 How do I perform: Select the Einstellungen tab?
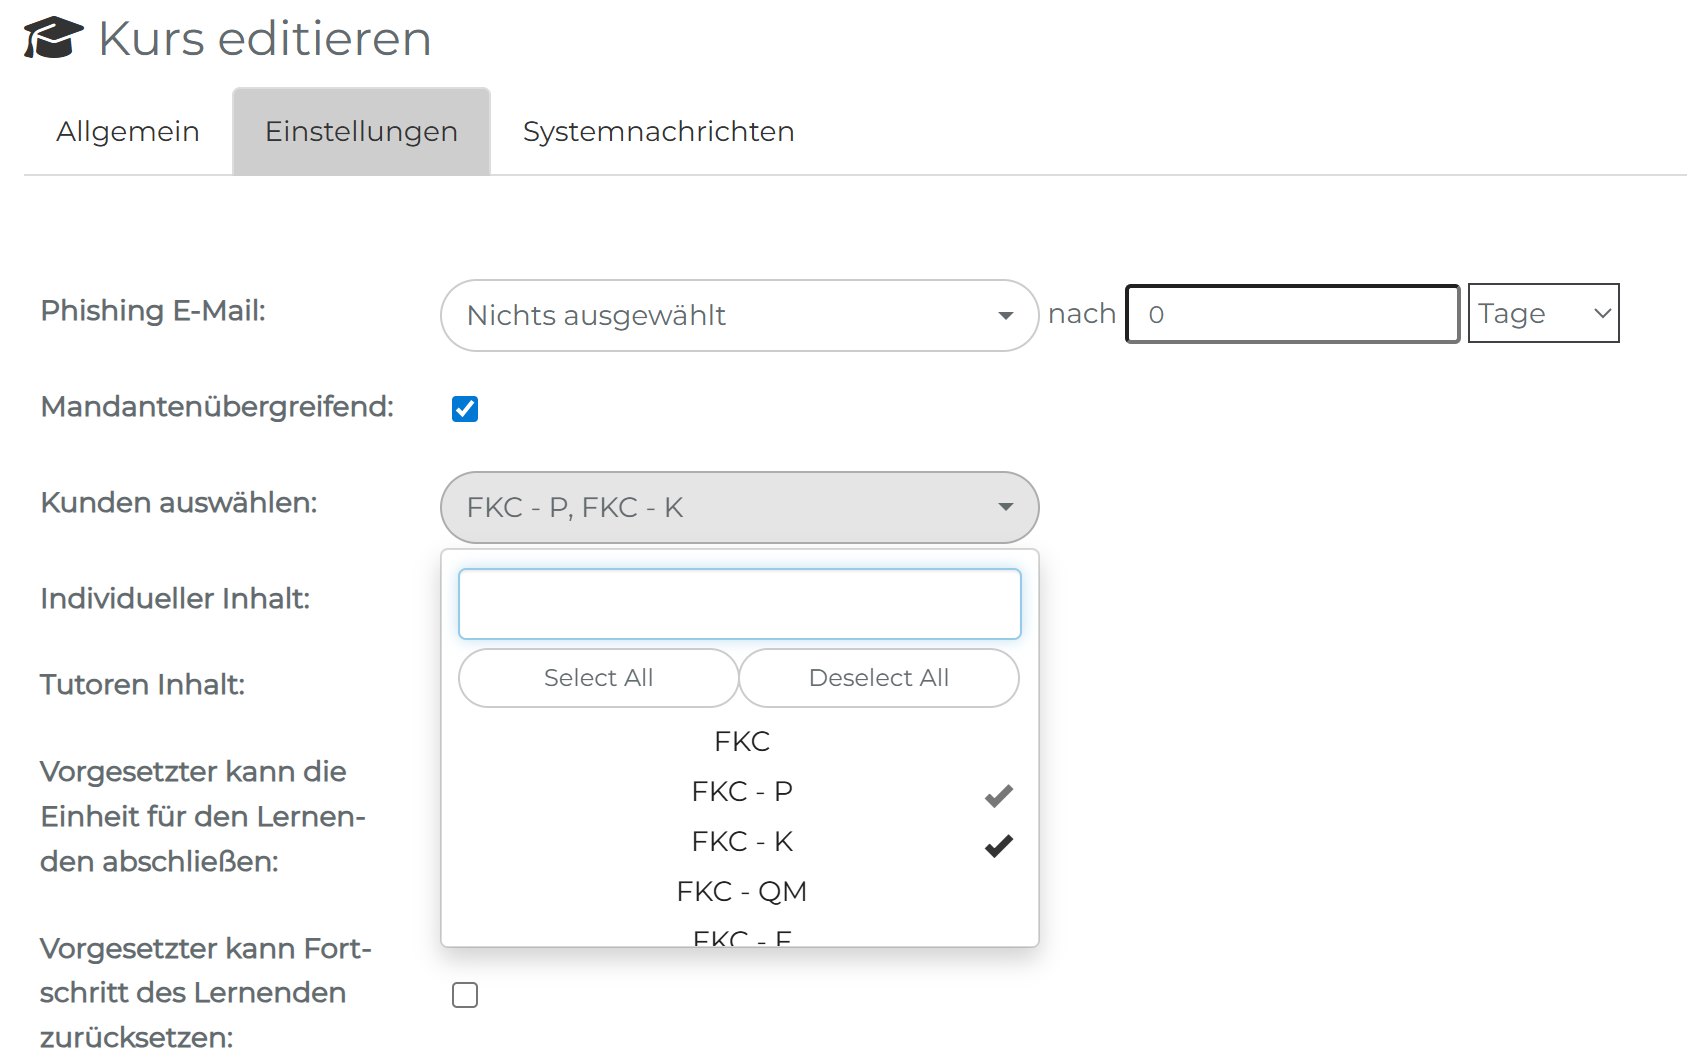click(x=361, y=132)
